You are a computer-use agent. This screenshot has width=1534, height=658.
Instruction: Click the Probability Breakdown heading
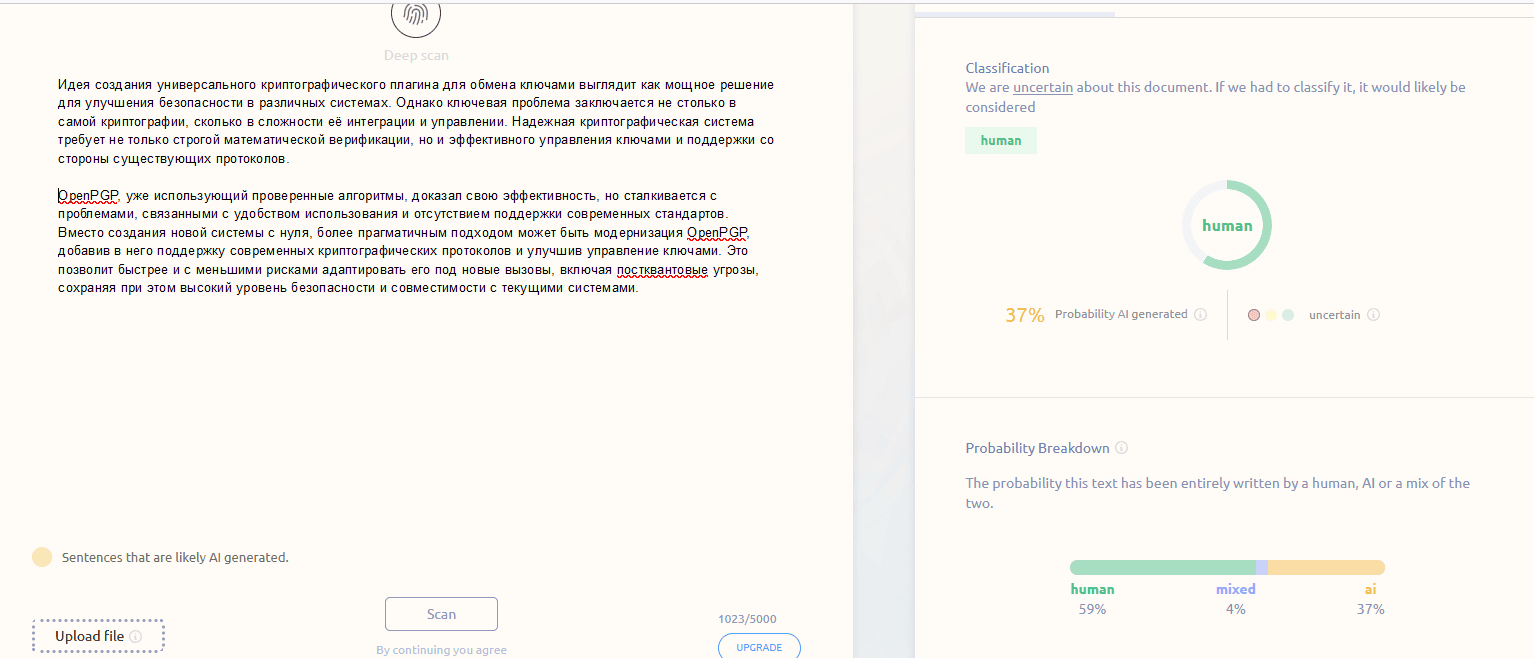click(x=1037, y=448)
